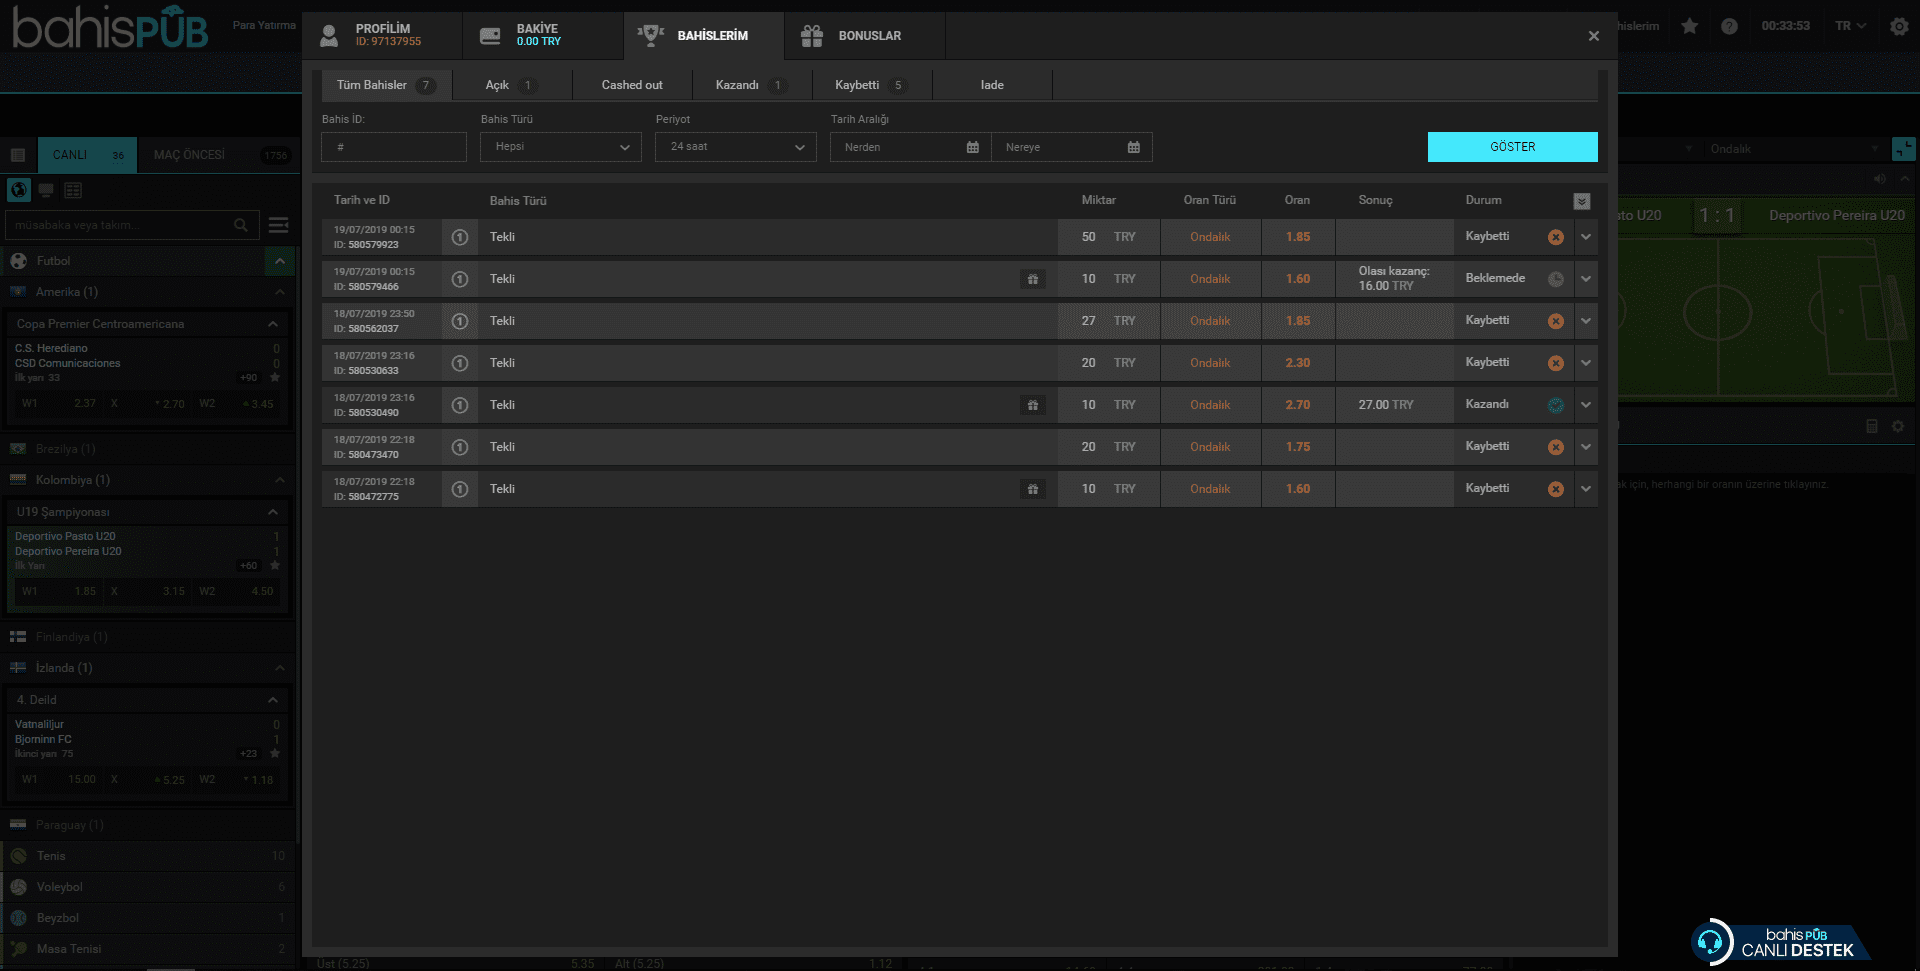
Task: Expand details of bet 580579923
Action: [1586, 237]
